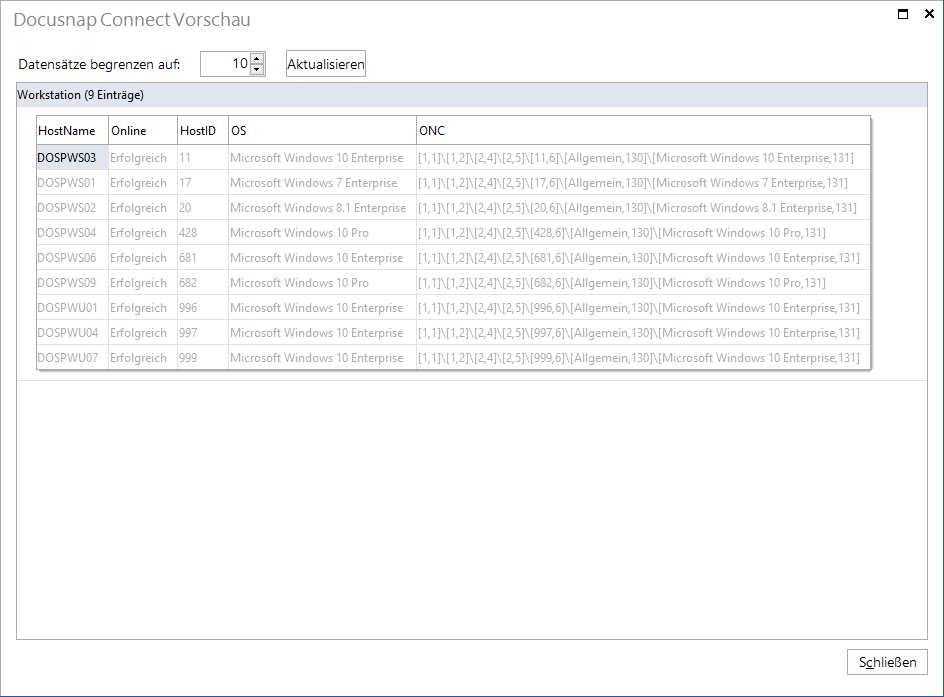Sort by the ONC column header
The image size is (944, 697).
point(643,131)
